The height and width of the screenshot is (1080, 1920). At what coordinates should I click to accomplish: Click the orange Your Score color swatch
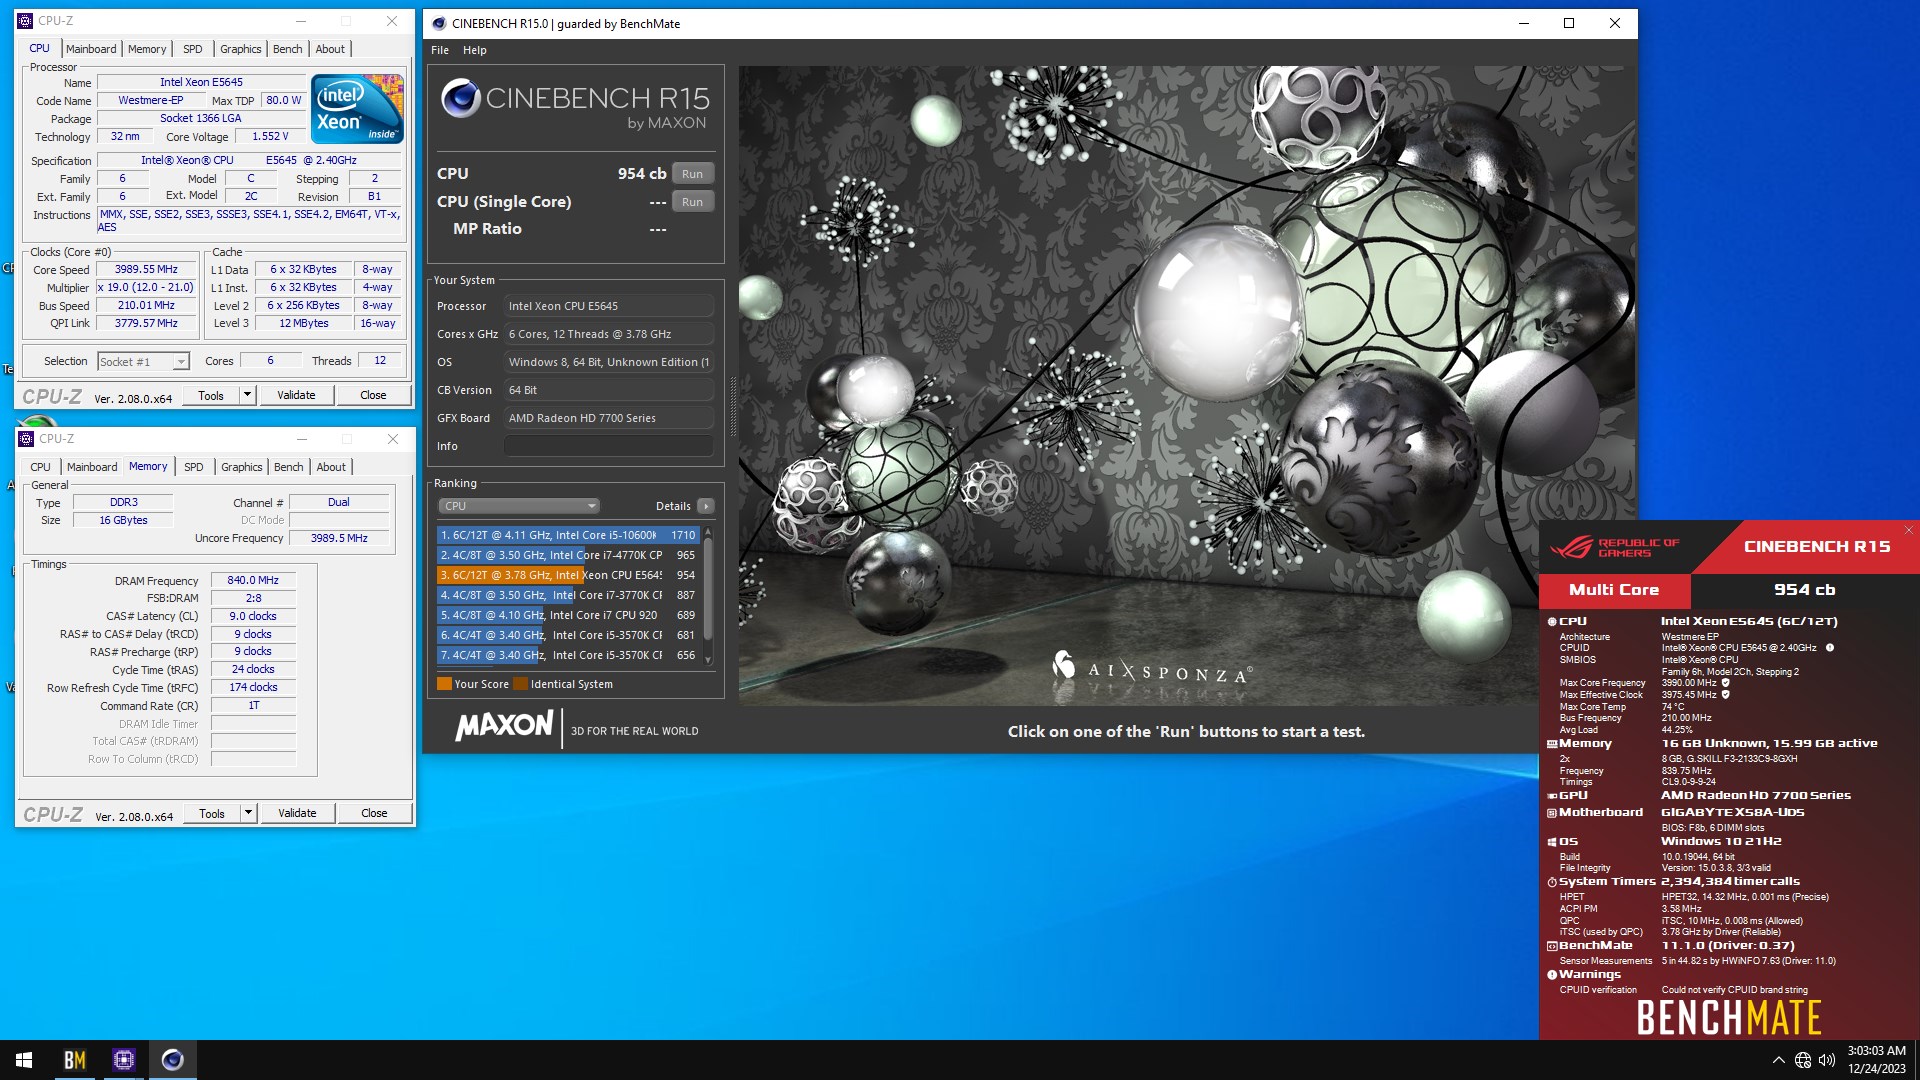[444, 684]
